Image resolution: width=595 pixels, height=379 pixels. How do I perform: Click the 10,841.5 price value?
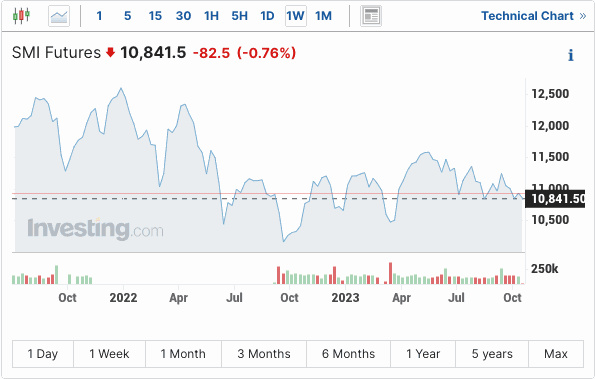click(x=153, y=53)
